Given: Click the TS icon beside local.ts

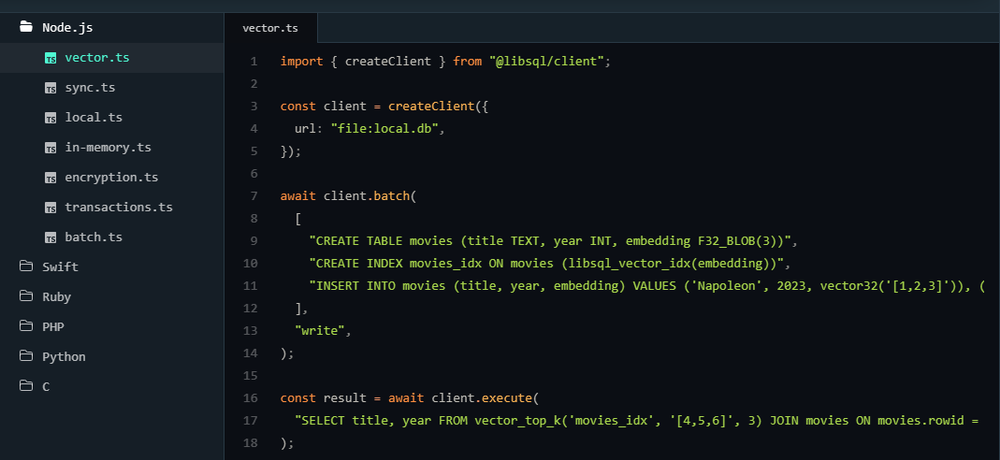Looking at the screenshot, I should [x=50, y=118].
